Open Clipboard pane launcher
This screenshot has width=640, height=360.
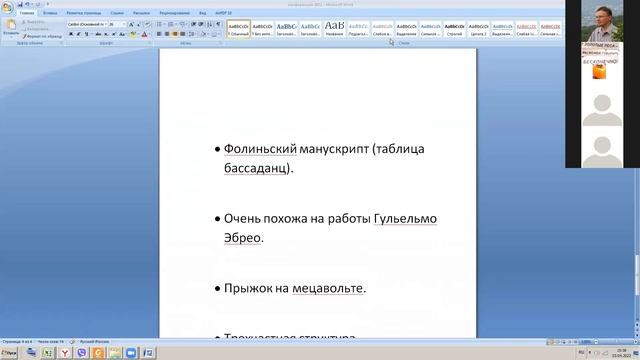pyautogui.click(x=62, y=43)
